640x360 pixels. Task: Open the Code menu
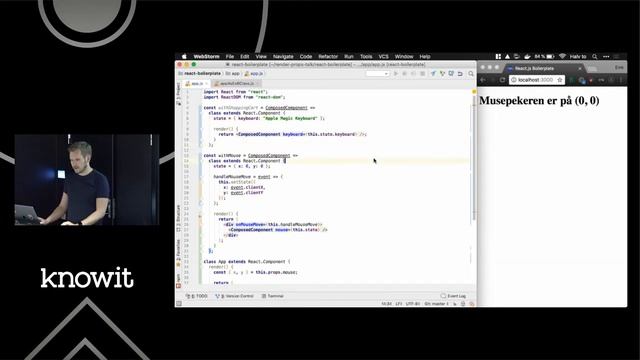(306, 57)
